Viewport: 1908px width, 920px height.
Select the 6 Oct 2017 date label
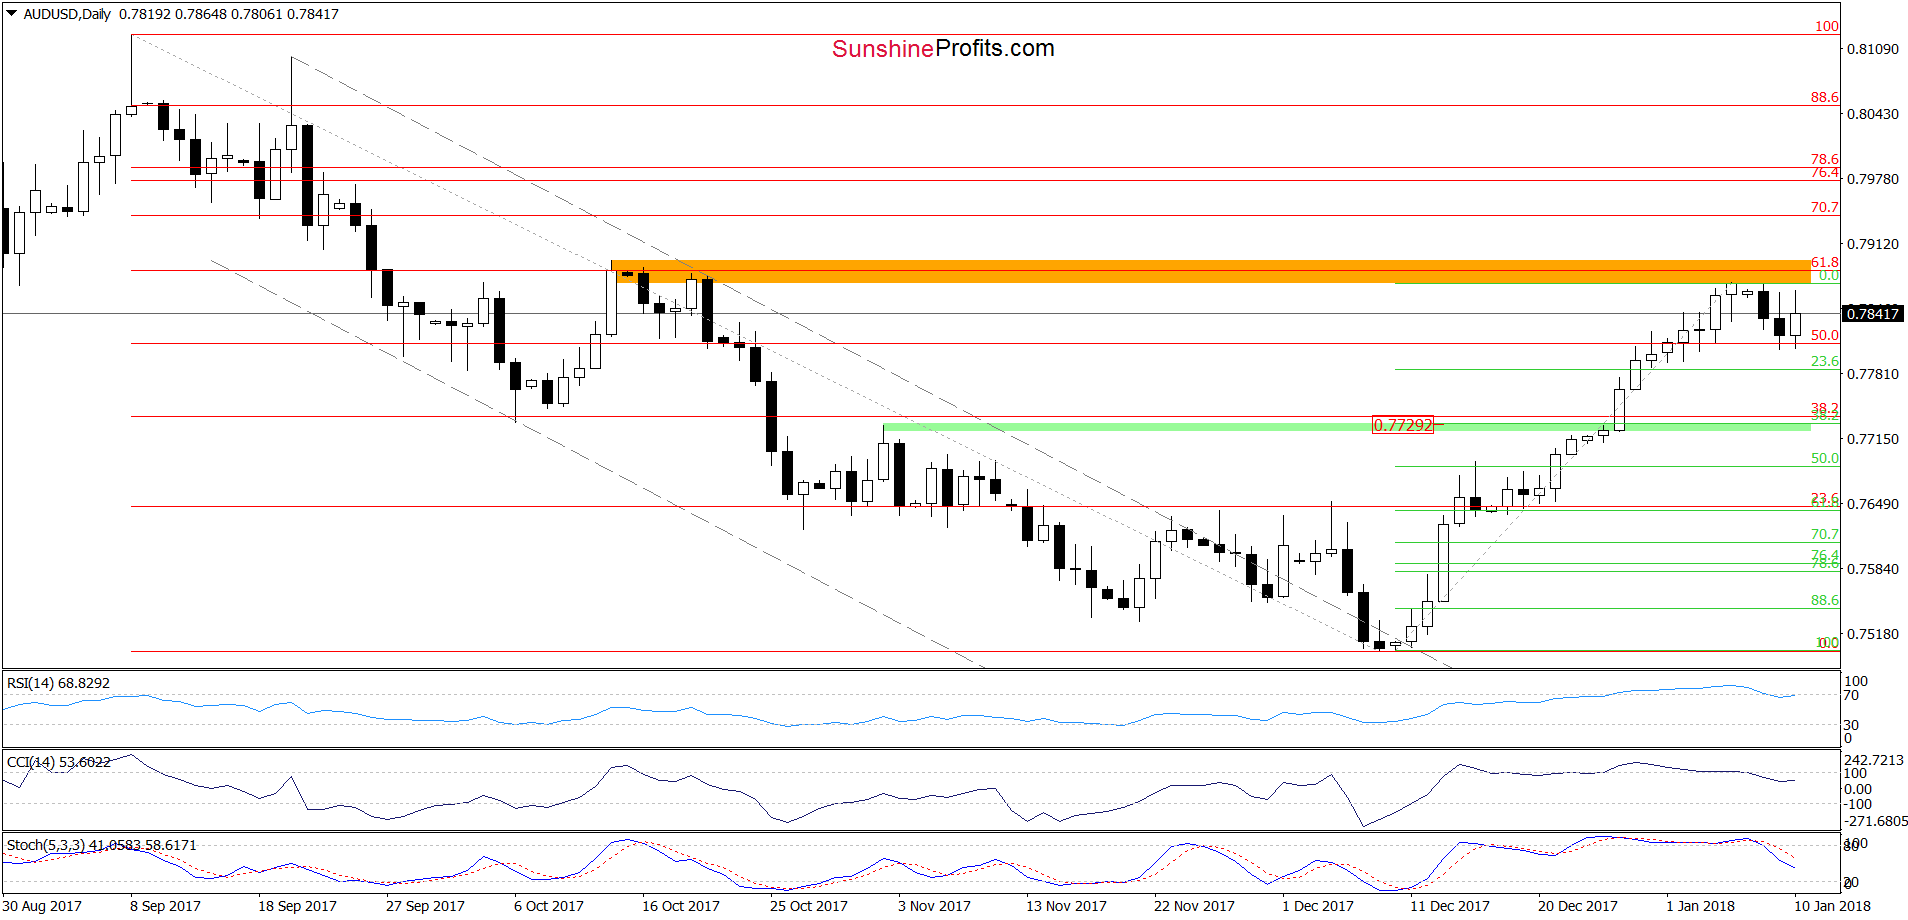tap(549, 906)
